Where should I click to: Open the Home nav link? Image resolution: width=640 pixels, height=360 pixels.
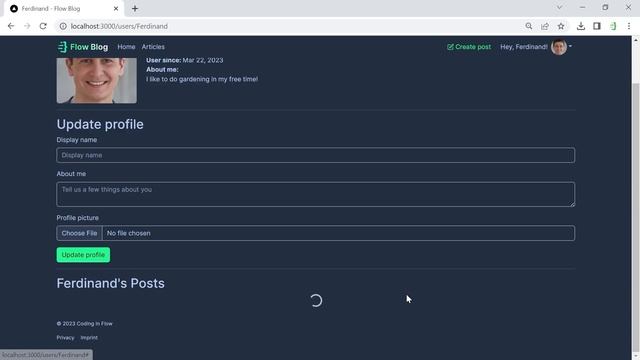click(x=126, y=47)
